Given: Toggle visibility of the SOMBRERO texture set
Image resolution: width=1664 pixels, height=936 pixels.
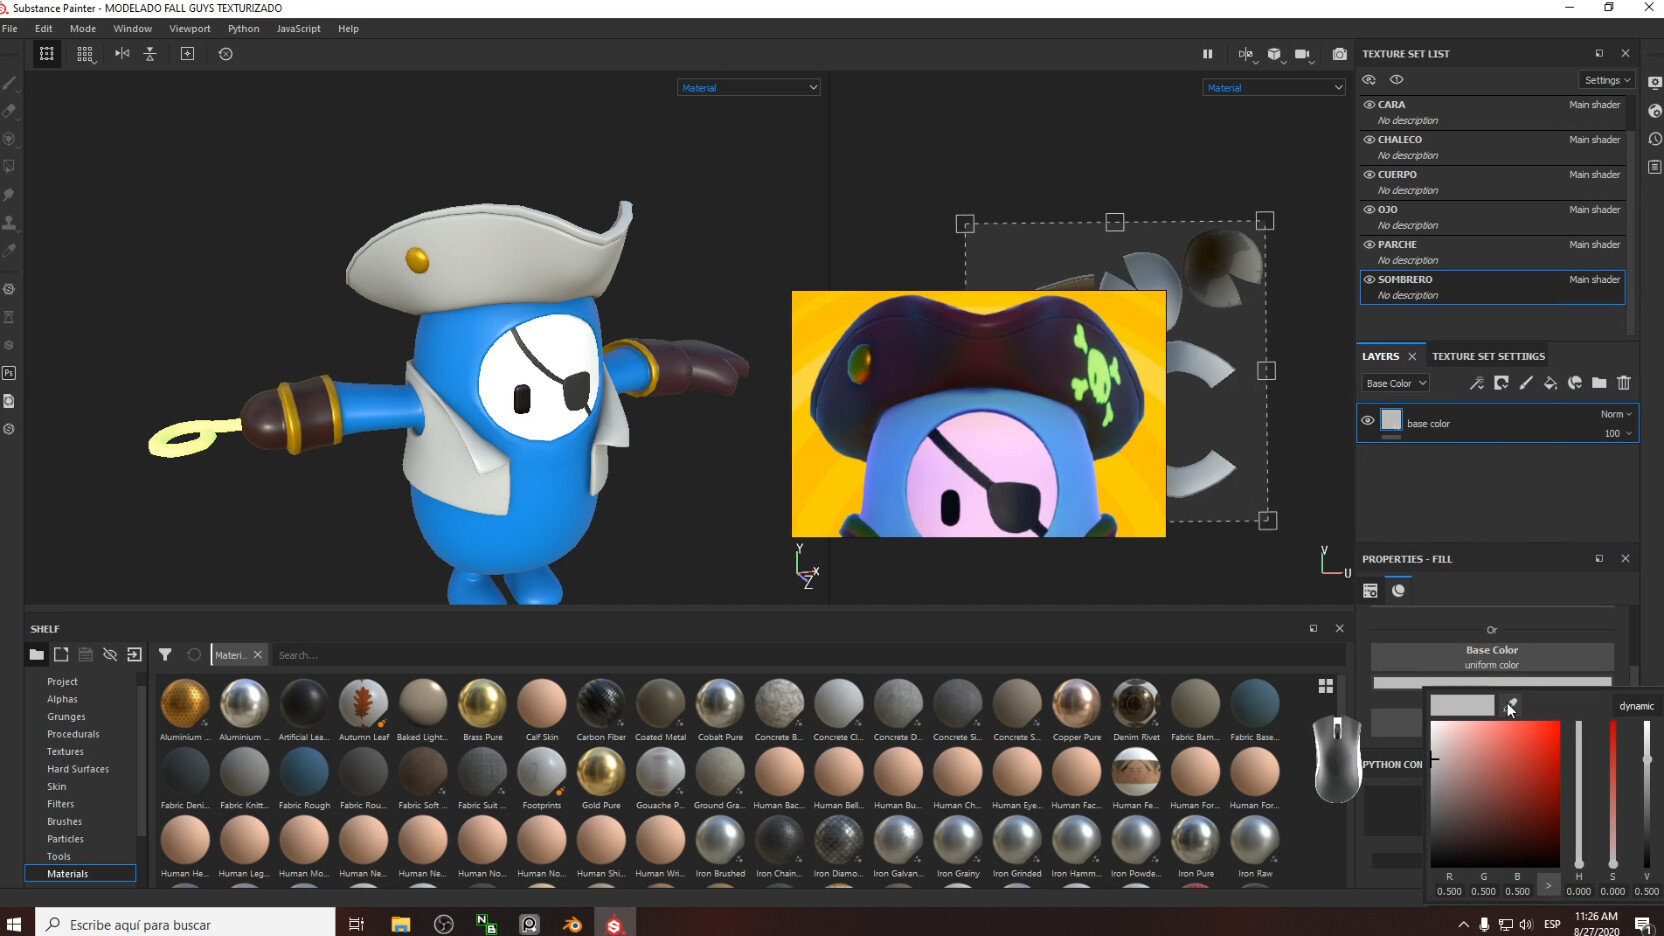Looking at the screenshot, I should tap(1368, 279).
